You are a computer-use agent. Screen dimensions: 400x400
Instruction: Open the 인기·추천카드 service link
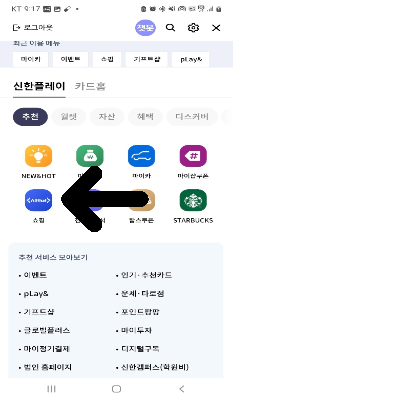pyautogui.click(x=146, y=275)
